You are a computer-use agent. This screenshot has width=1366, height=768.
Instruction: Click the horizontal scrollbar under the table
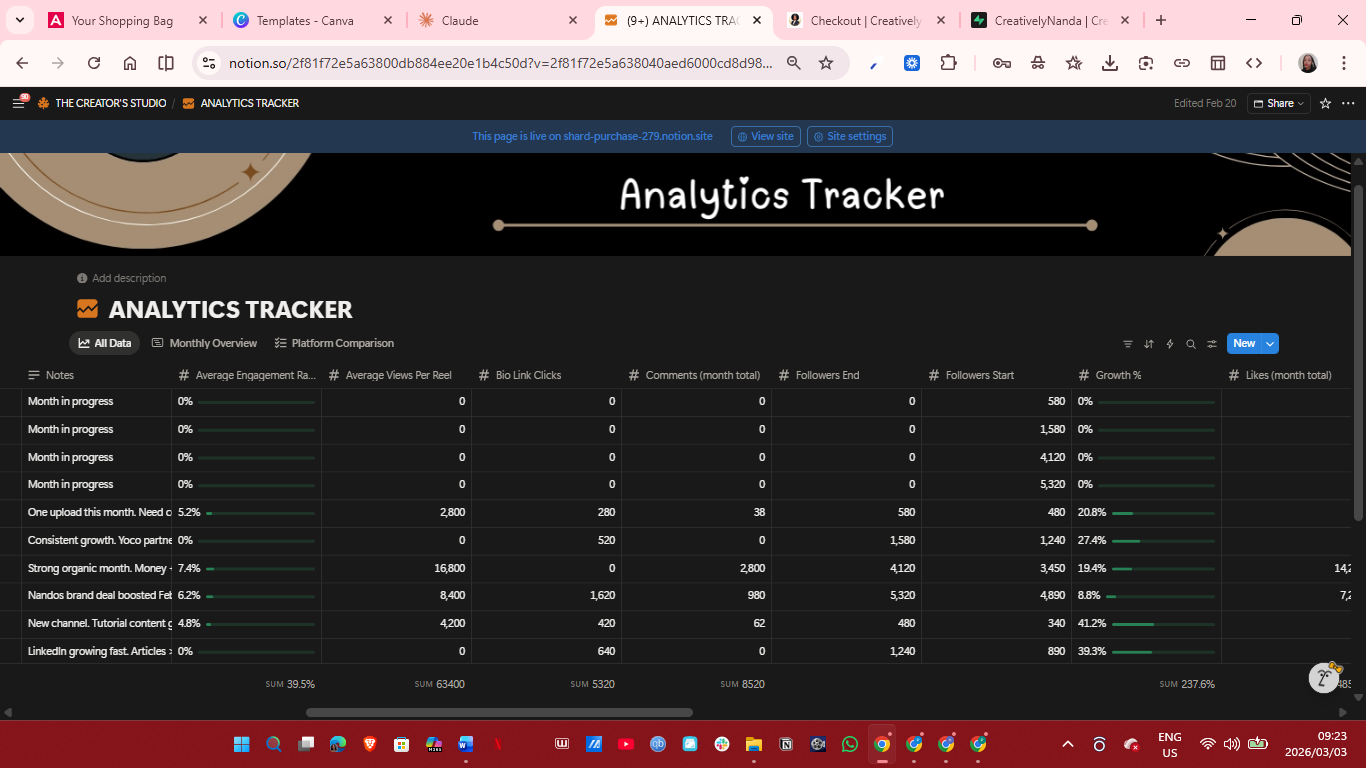(x=499, y=712)
